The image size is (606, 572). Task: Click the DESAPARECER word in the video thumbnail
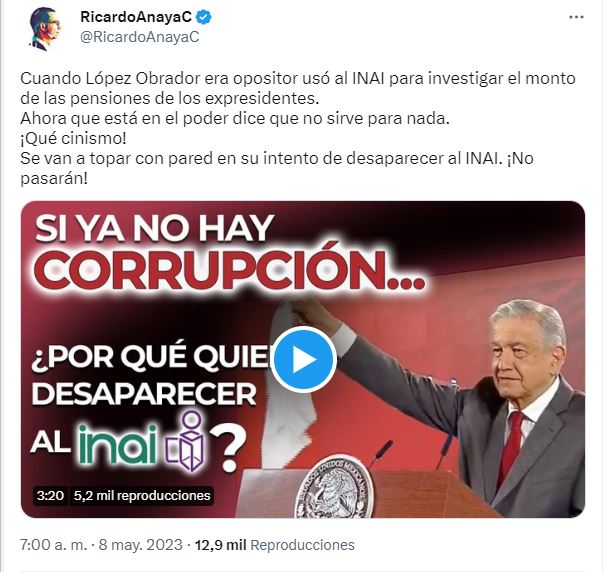144,394
